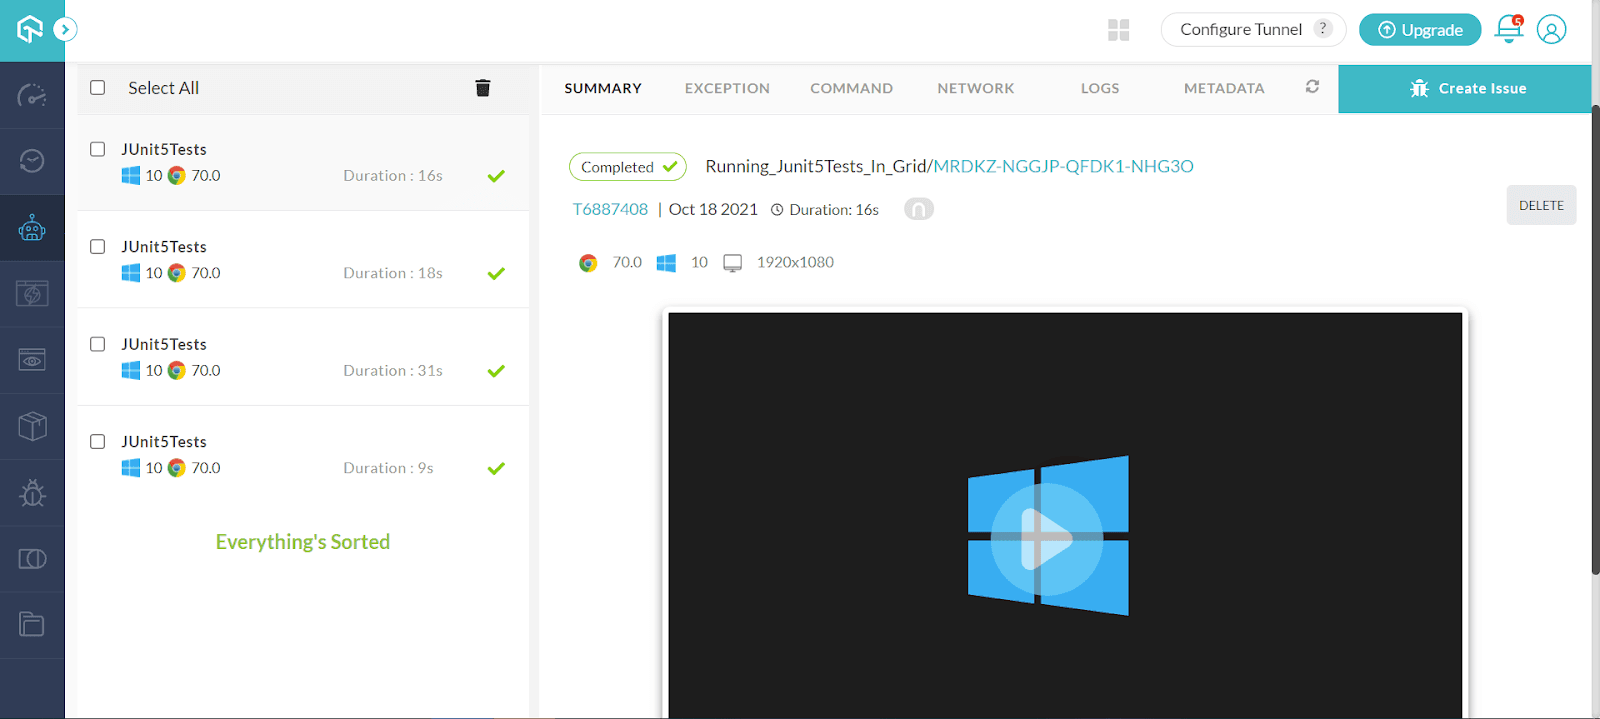The width and height of the screenshot is (1600, 719).
Task: Expand the sidebar with the arrow toggle
Action: (65, 29)
